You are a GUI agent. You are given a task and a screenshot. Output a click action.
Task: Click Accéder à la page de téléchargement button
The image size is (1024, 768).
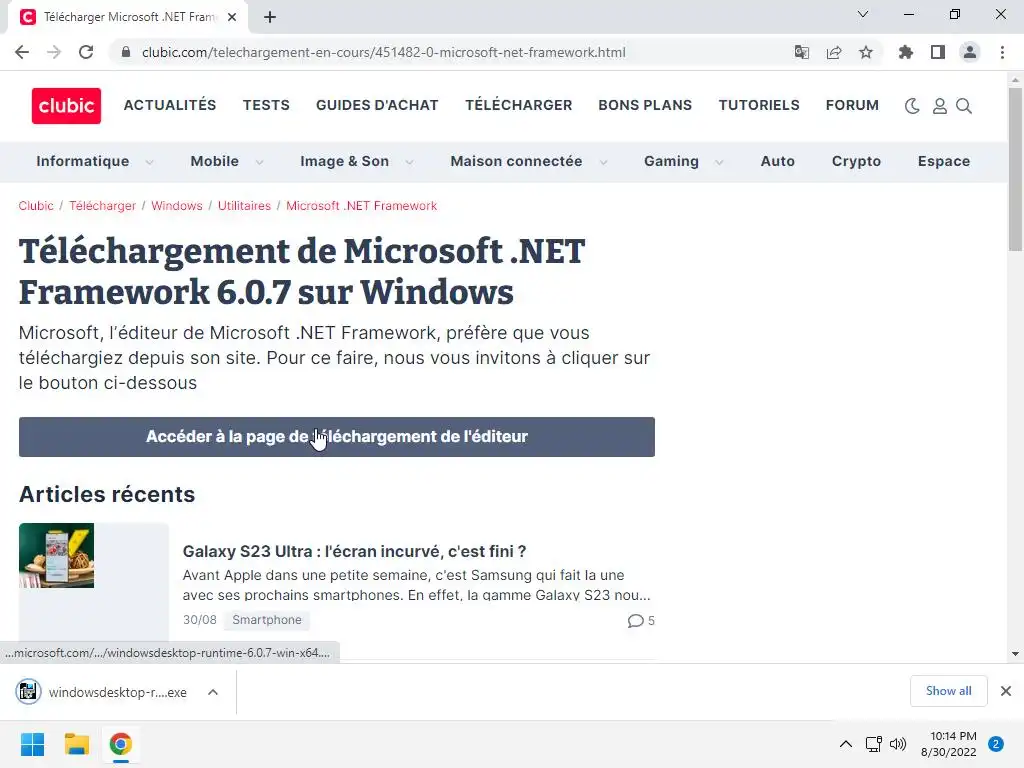click(336, 437)
